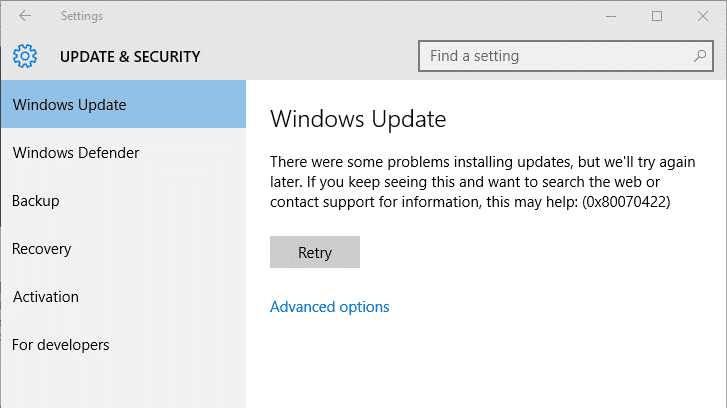Maximize the Settings window
Image resolution: width=727 pixels, height=408 pixels.
click(657, 16)
